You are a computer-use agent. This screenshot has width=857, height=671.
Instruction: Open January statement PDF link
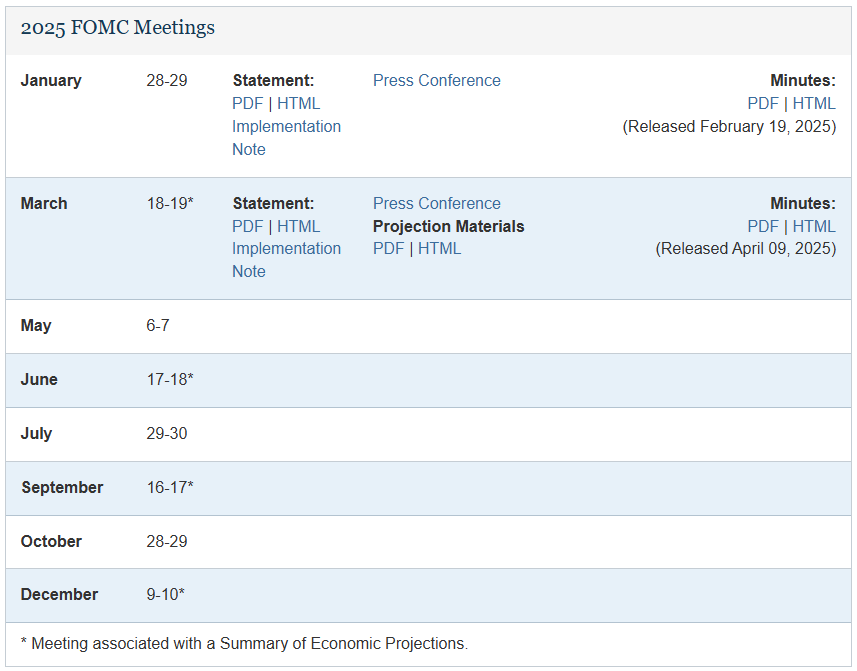point(247,103)
